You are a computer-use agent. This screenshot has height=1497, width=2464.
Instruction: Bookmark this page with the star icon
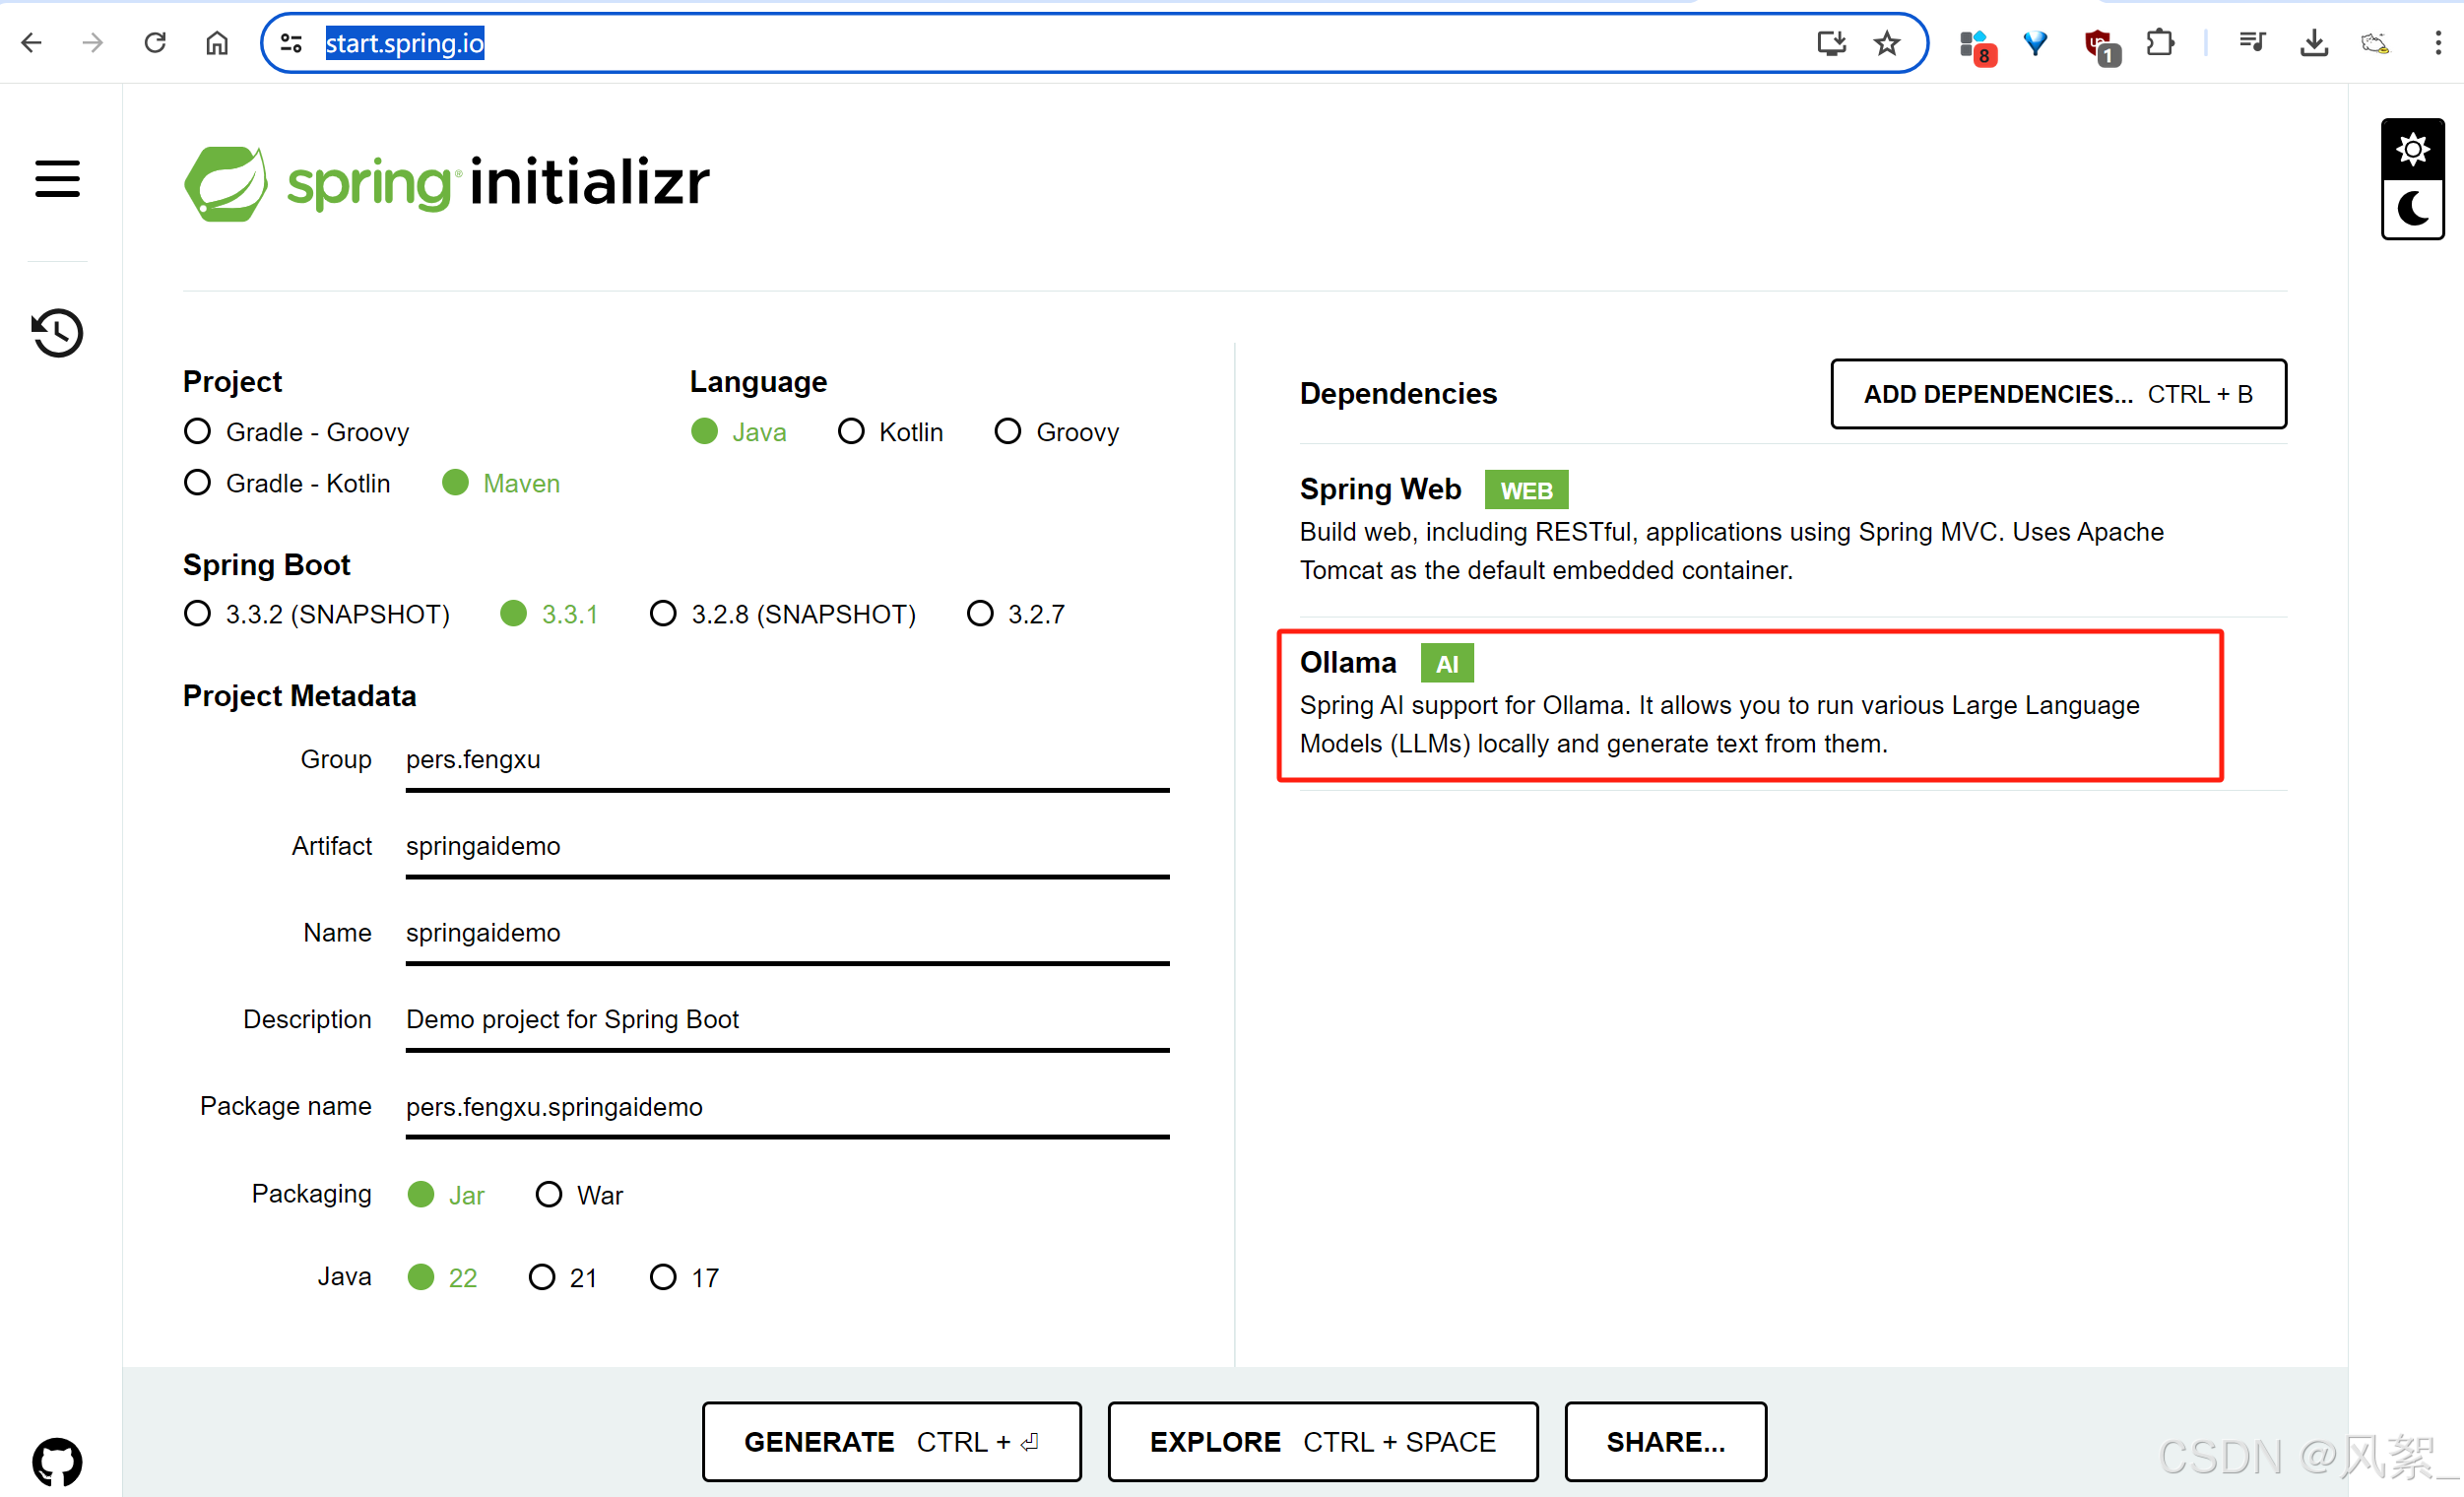click(x=1887, y=43)
